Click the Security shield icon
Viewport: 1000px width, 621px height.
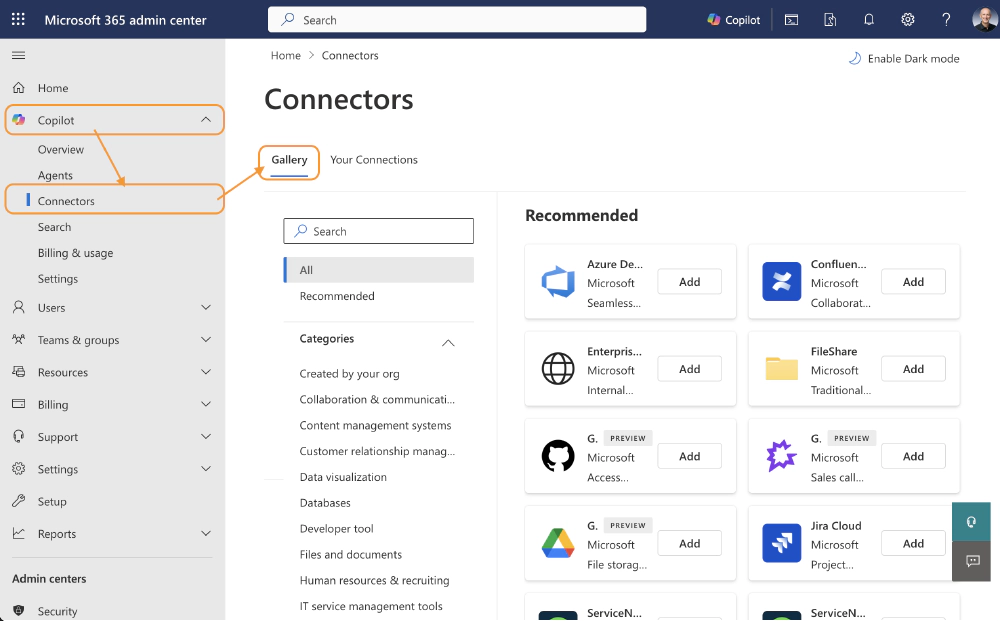pyautogui.click(x=19, y=611)
